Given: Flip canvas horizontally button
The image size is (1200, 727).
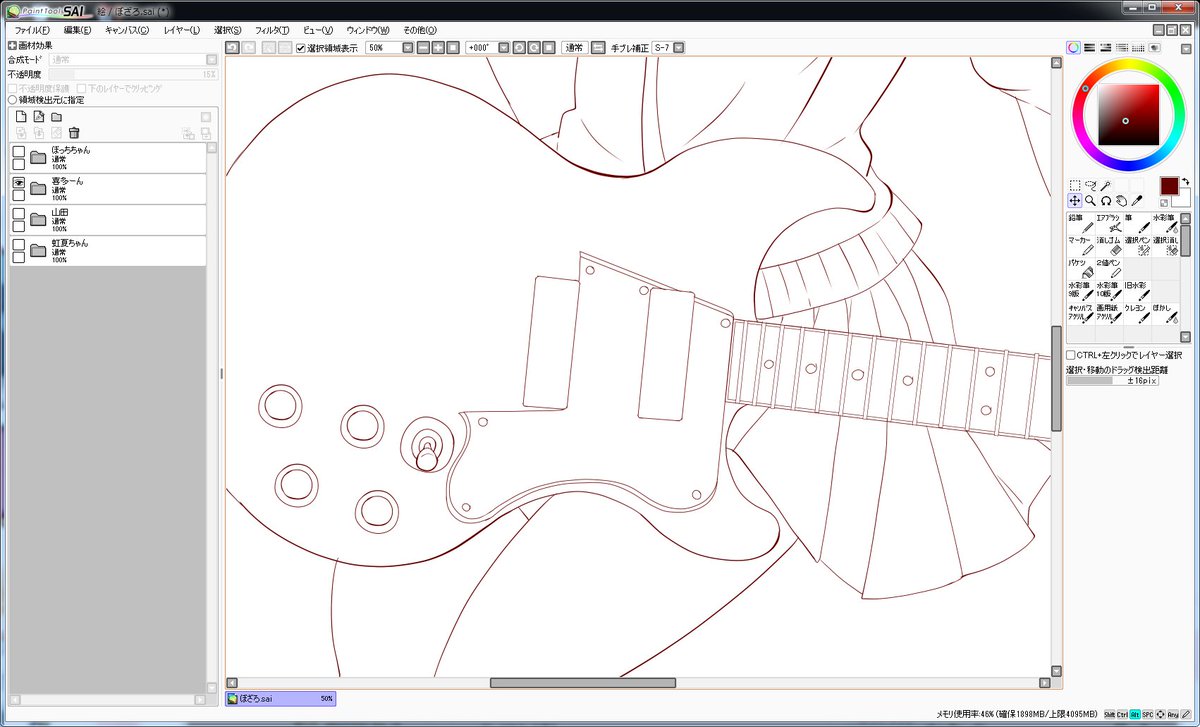Looking at the screenshot, I should [597, 47].
